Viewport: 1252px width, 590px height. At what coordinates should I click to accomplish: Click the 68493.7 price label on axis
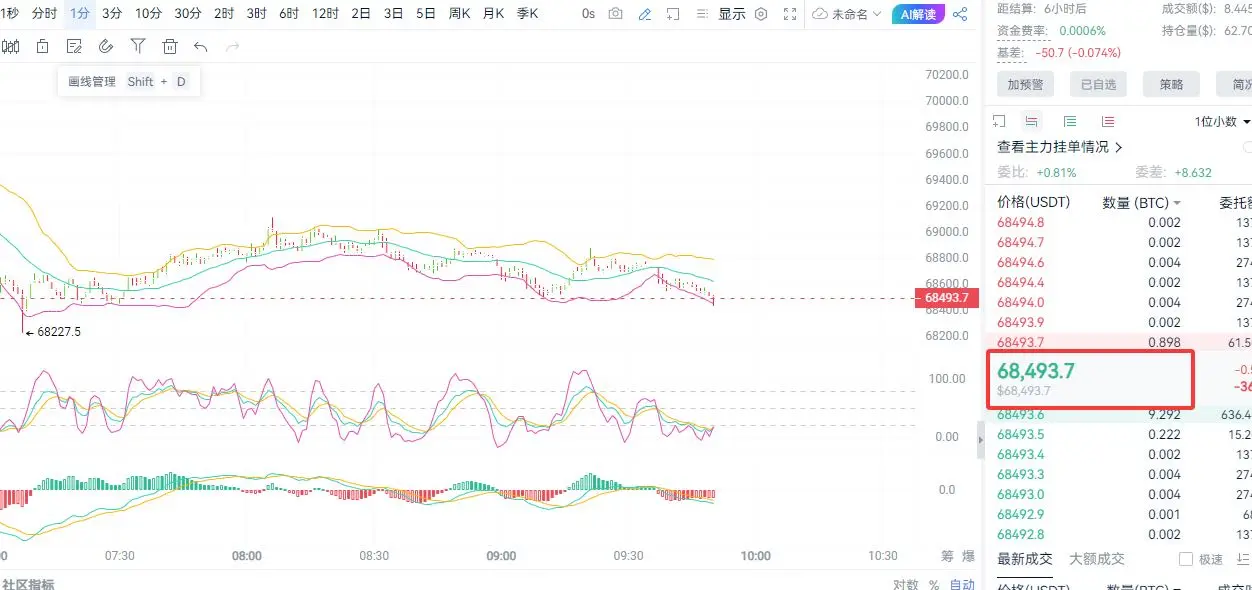(x=945, y=297)
